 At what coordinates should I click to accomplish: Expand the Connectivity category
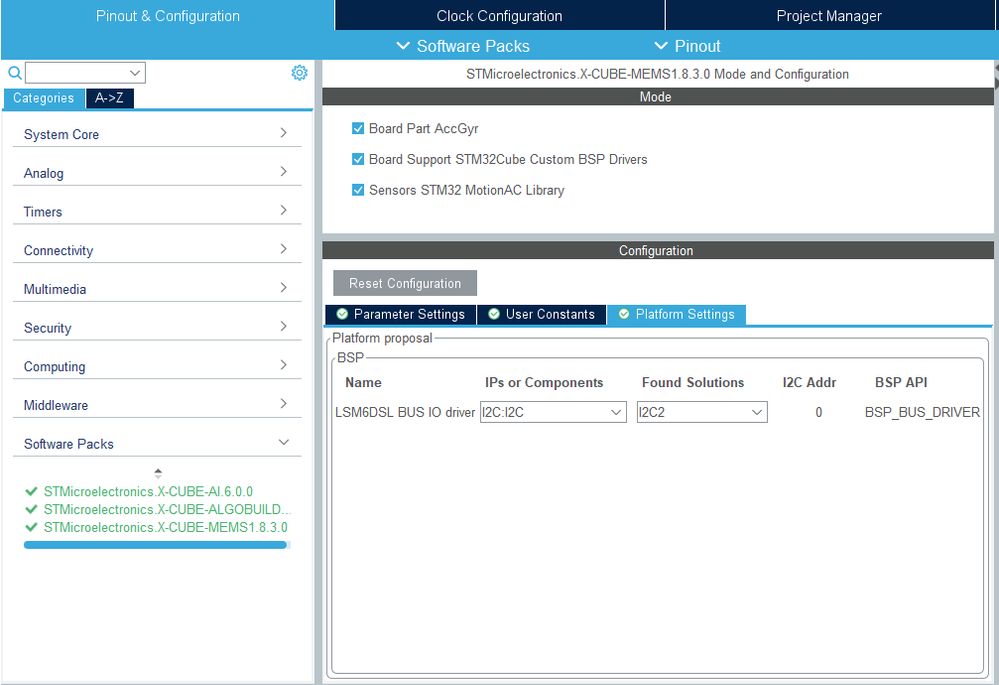click(x=157, y=250)
